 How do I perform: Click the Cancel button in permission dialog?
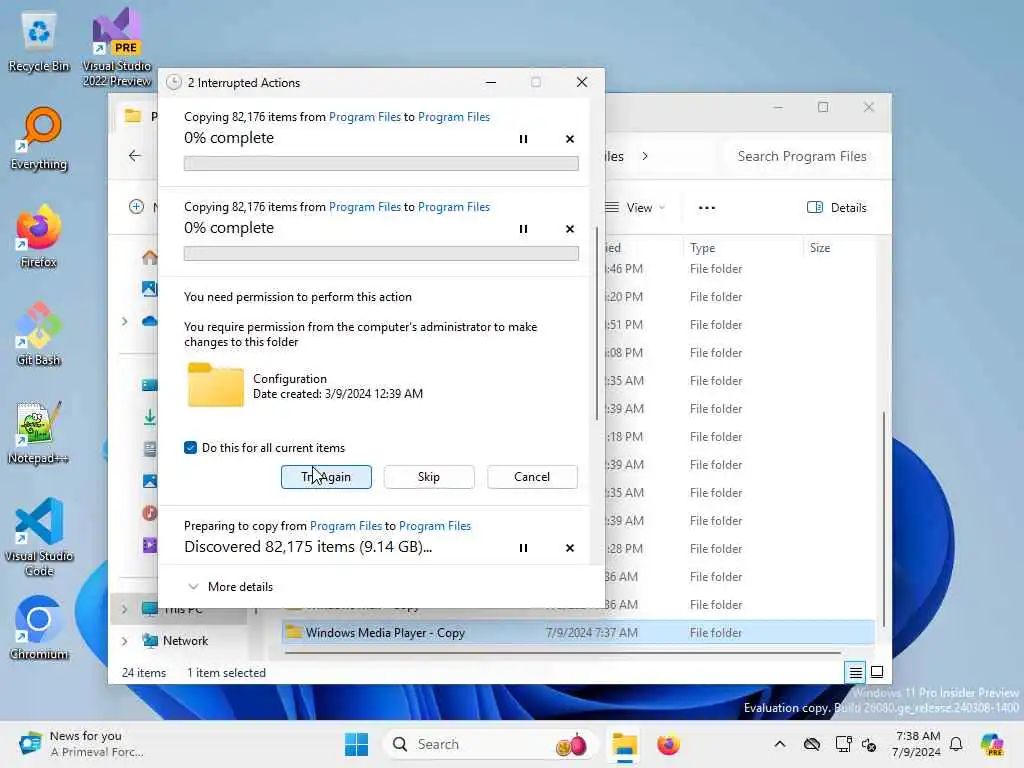(532, 477)
